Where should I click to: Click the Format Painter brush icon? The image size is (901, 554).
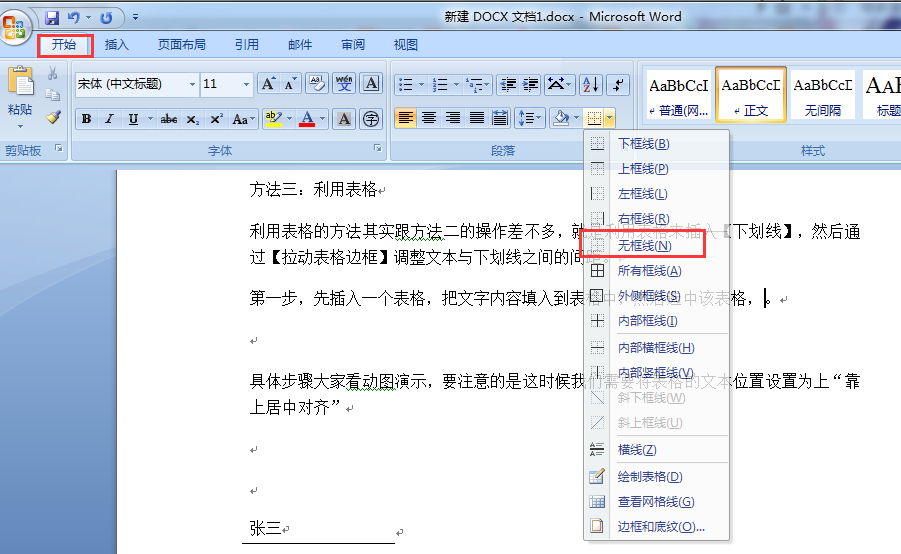point(53,118)
